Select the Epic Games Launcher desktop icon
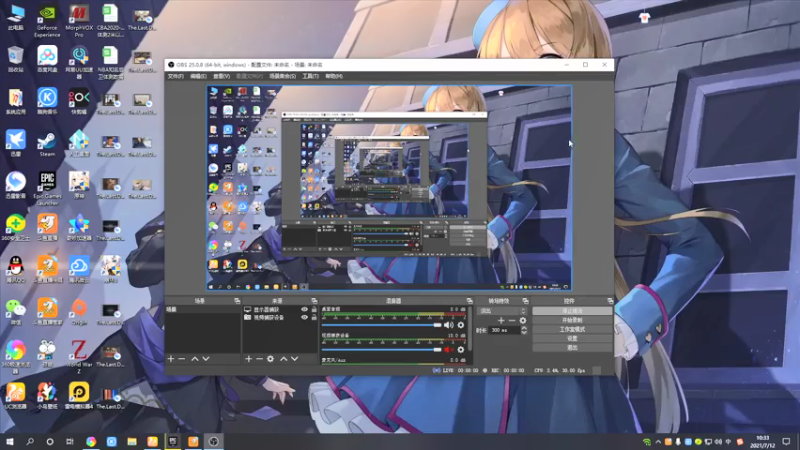The height and width of the screenshot is (450, 800). pyautogui.click(x=47, y=188)
